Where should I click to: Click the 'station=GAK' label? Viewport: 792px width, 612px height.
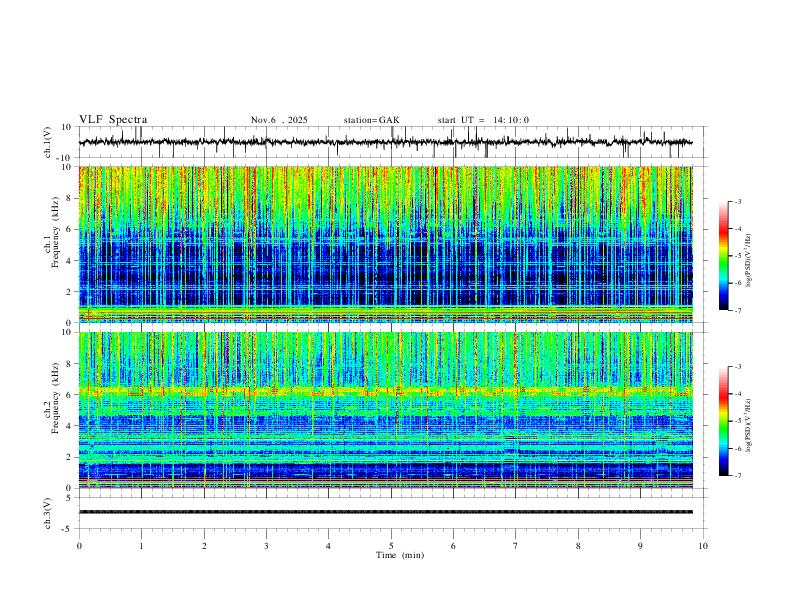coord(371,120)
